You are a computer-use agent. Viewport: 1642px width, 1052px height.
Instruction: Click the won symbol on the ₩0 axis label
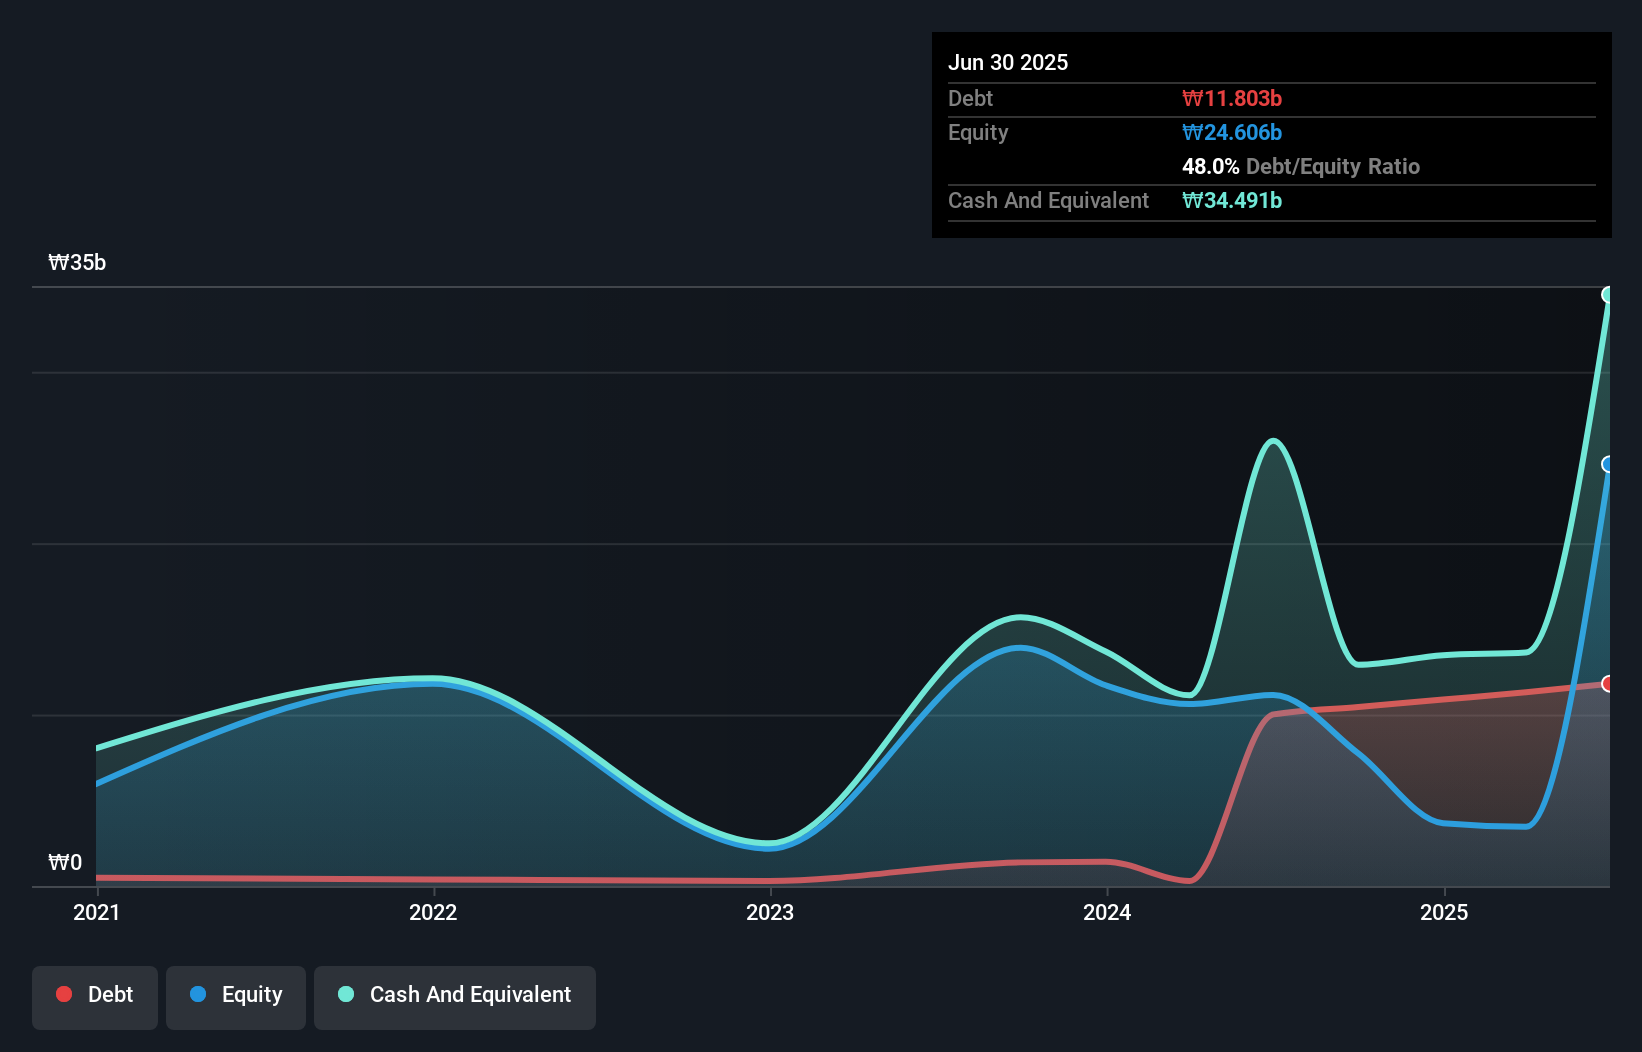(x=58, y=862)
